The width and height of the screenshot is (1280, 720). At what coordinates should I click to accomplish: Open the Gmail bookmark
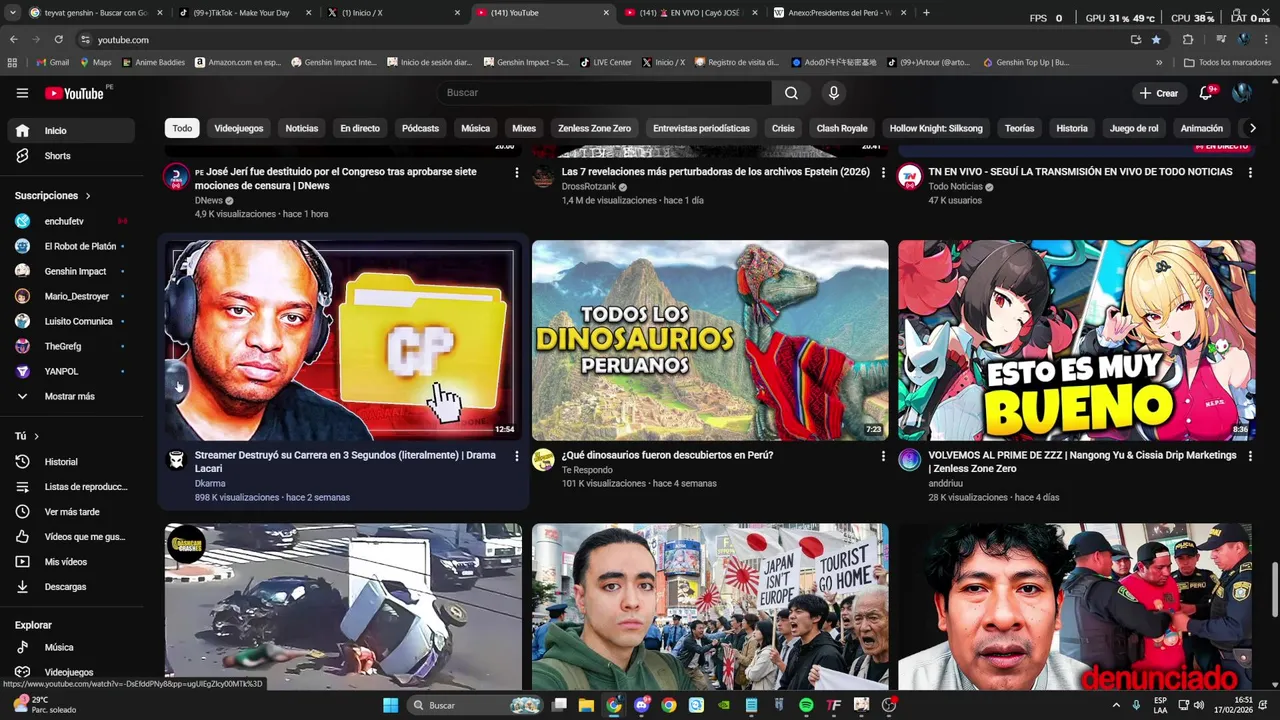point(52,62)
